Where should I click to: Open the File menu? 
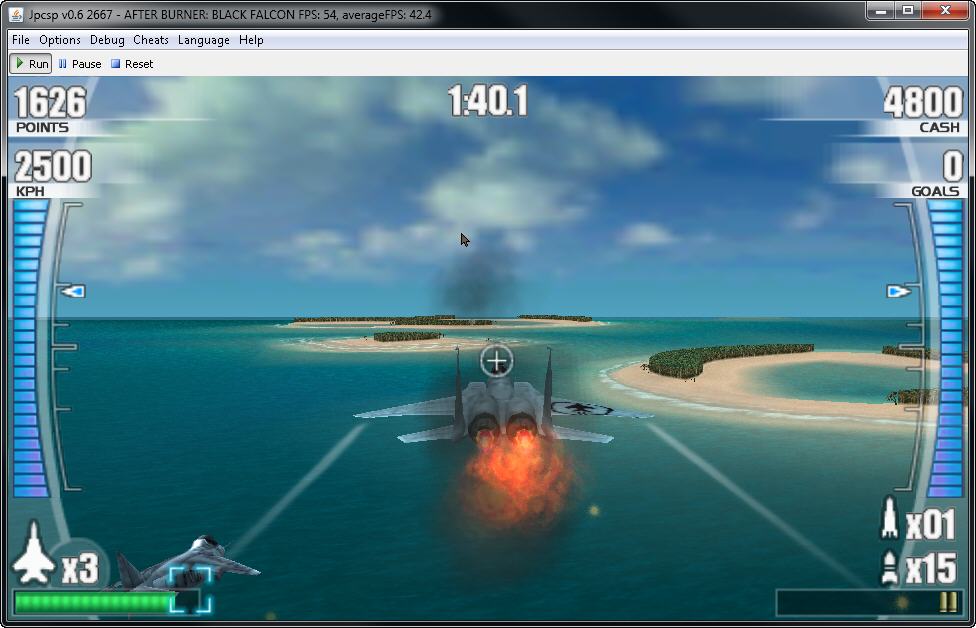21,40
